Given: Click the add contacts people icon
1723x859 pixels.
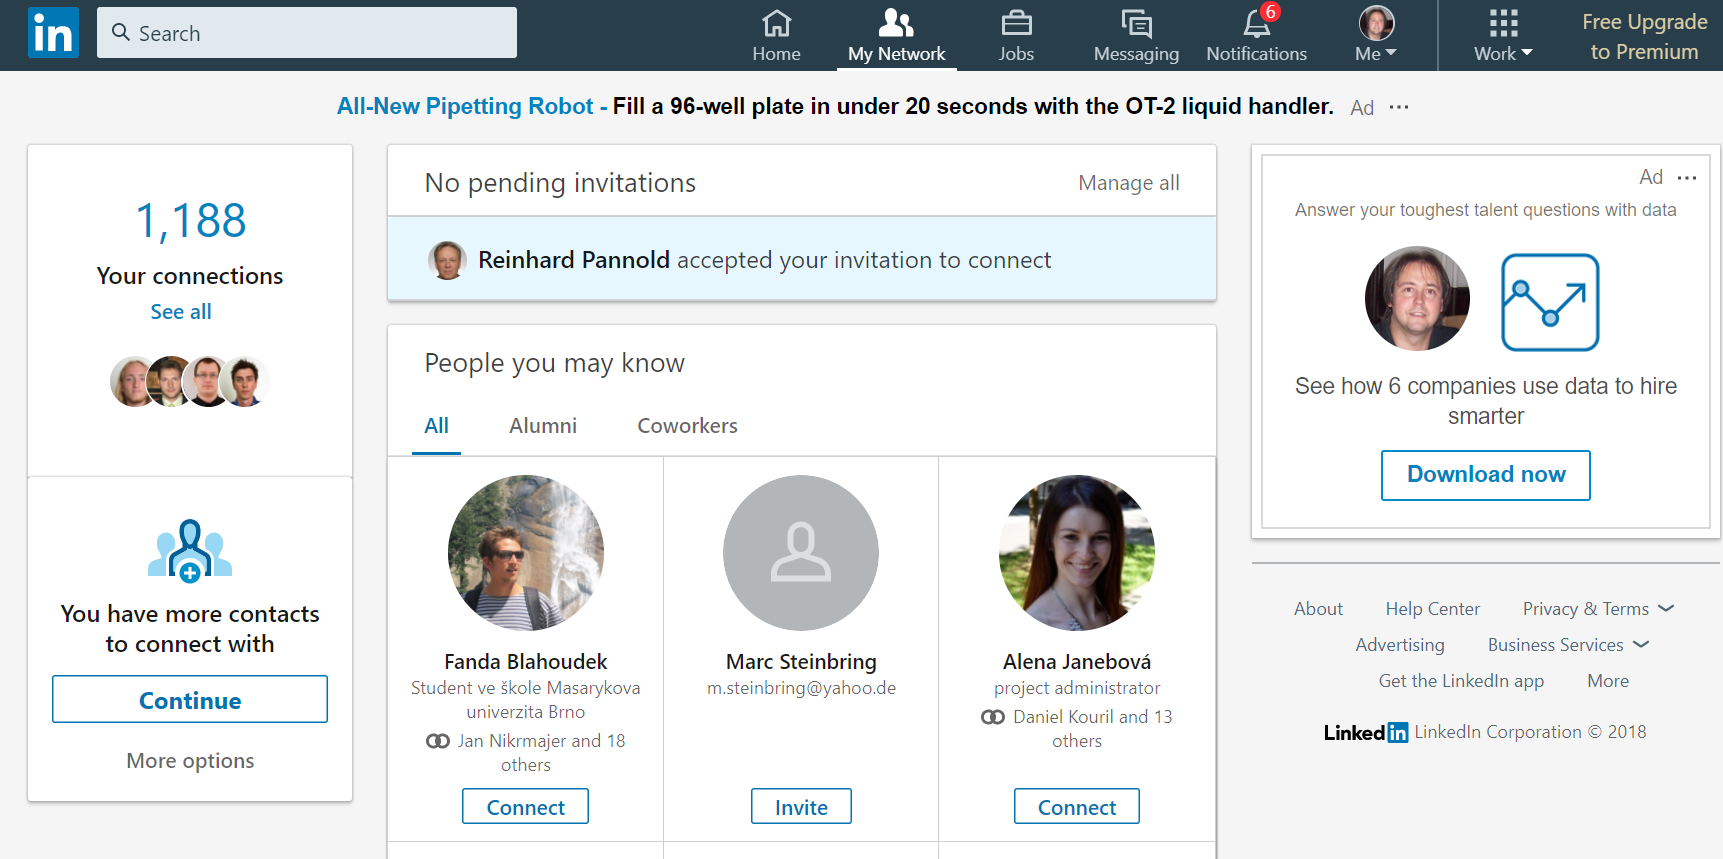Looking at the screenshot, I should coord(190,550).
